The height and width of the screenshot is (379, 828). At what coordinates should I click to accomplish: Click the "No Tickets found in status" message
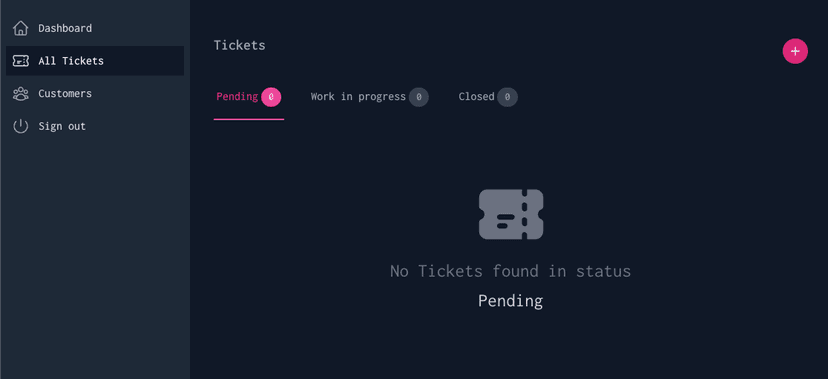[x=511, y=271]
